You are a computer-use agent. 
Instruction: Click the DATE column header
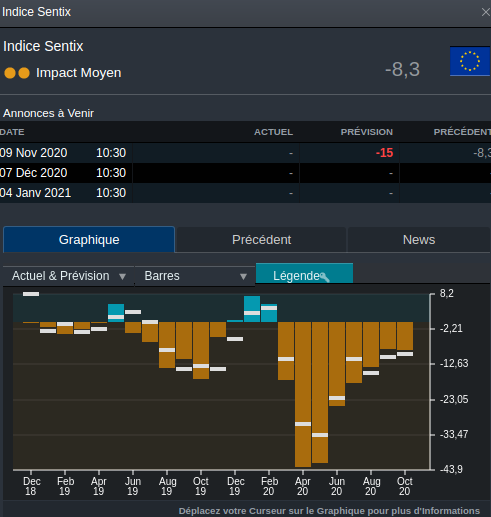(x=12, y=132)
